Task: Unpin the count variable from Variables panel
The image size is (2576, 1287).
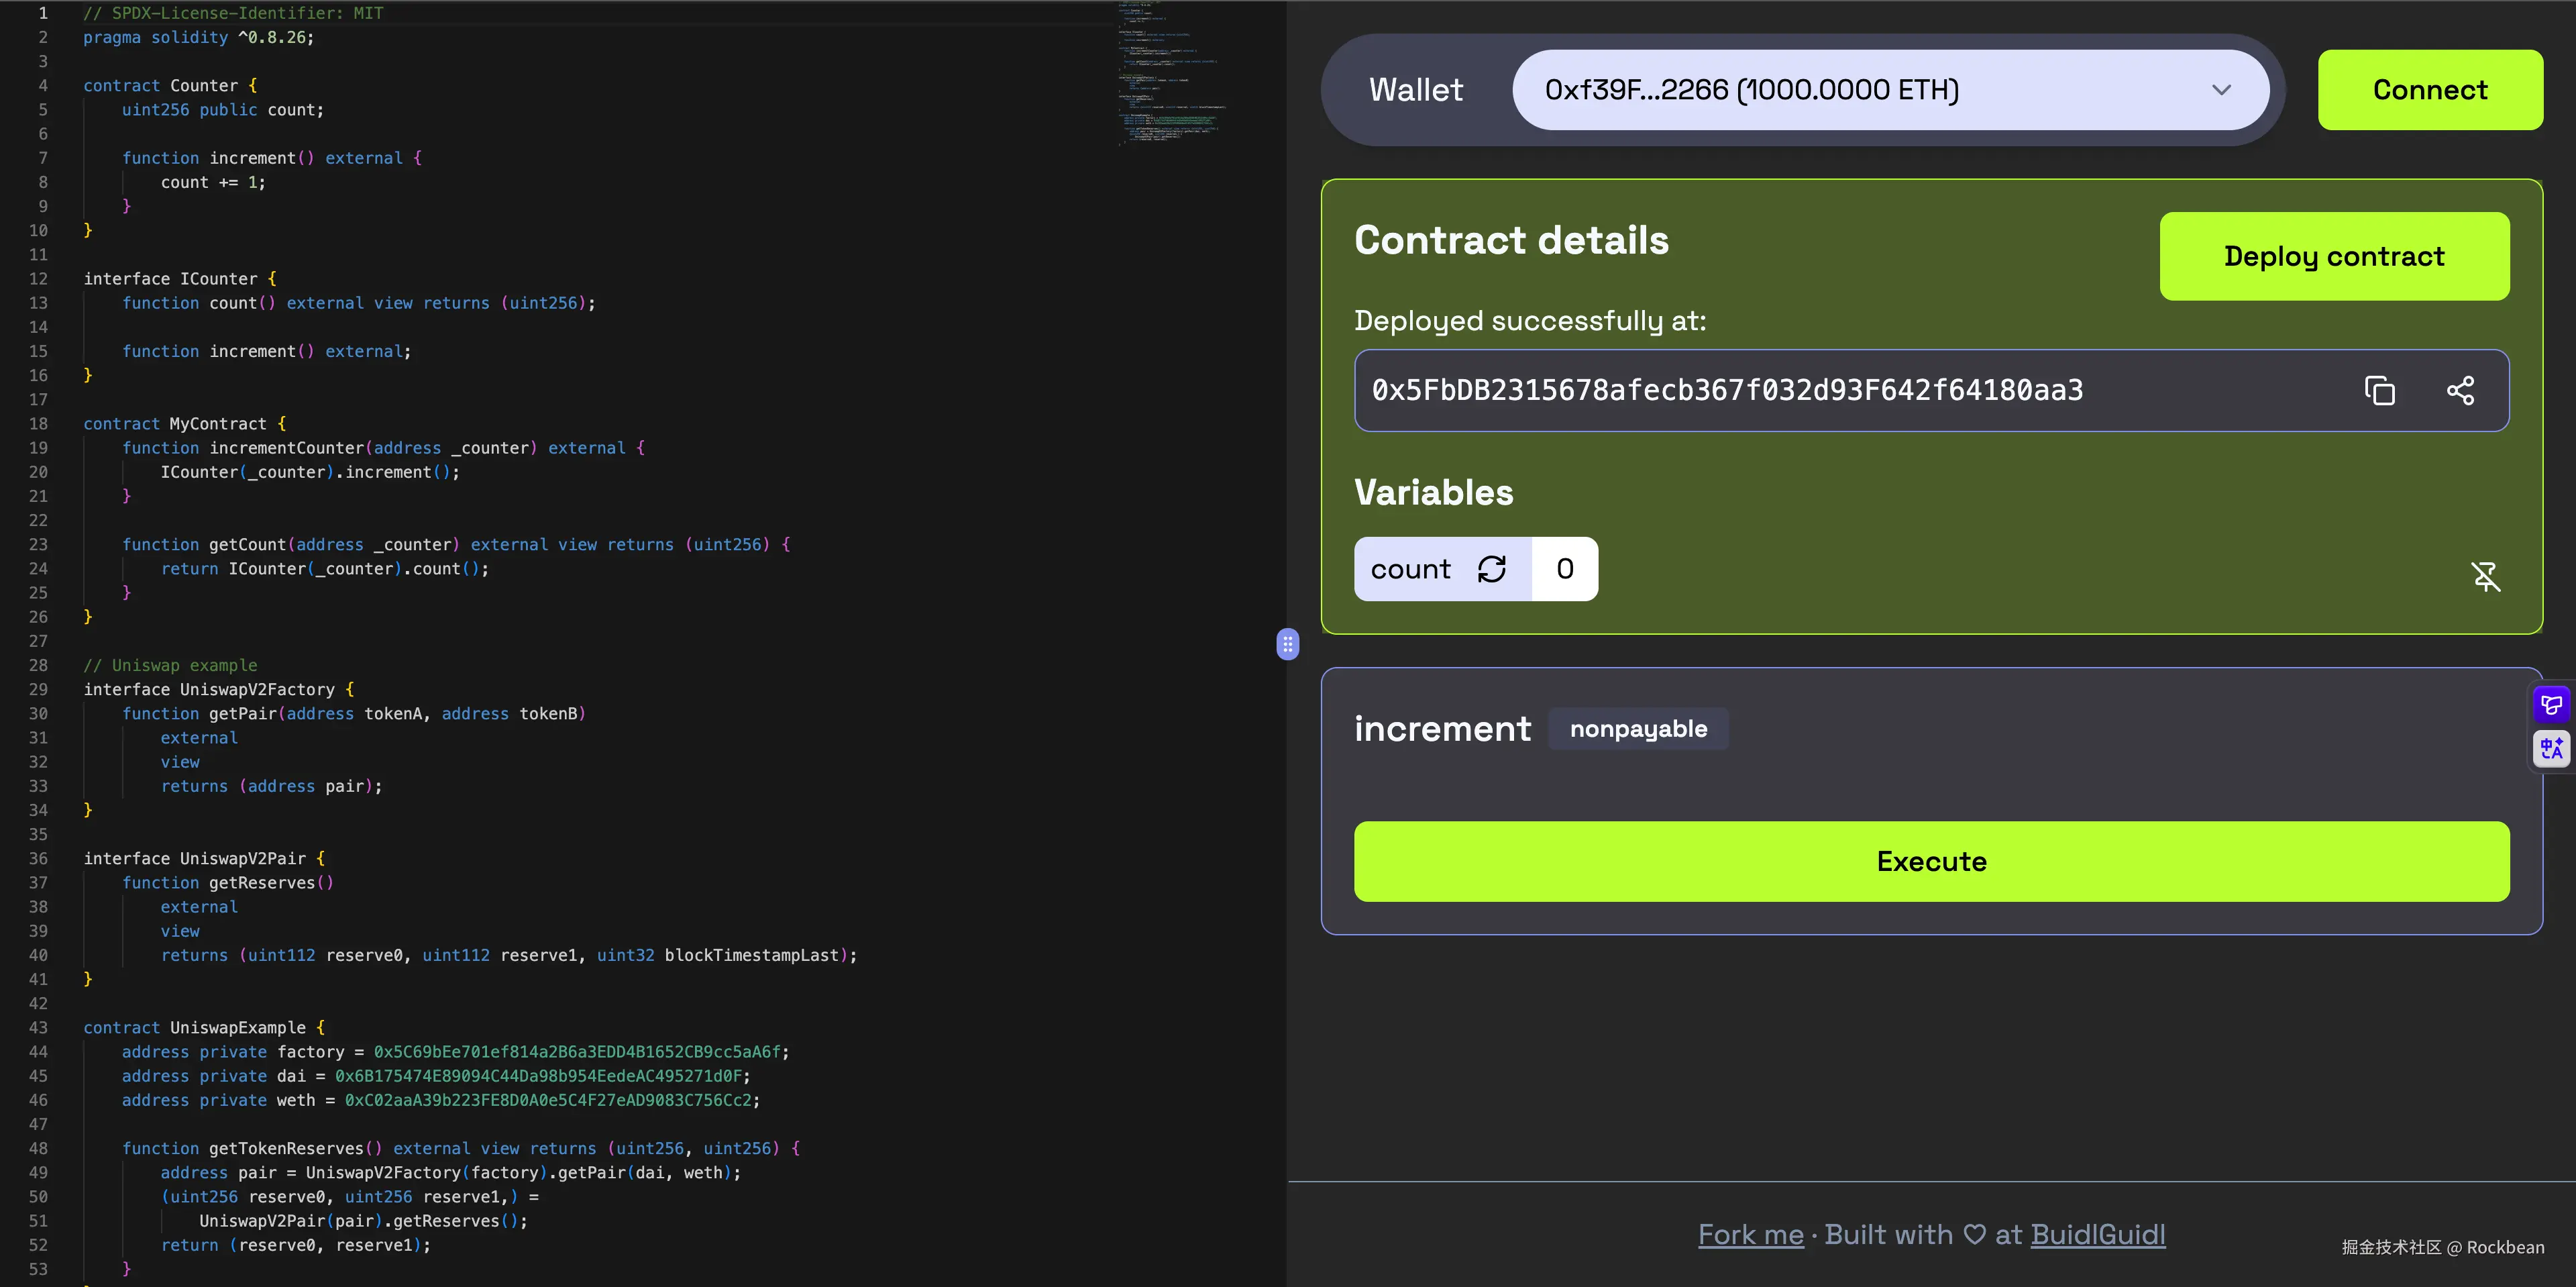Action: [2486, 577]
